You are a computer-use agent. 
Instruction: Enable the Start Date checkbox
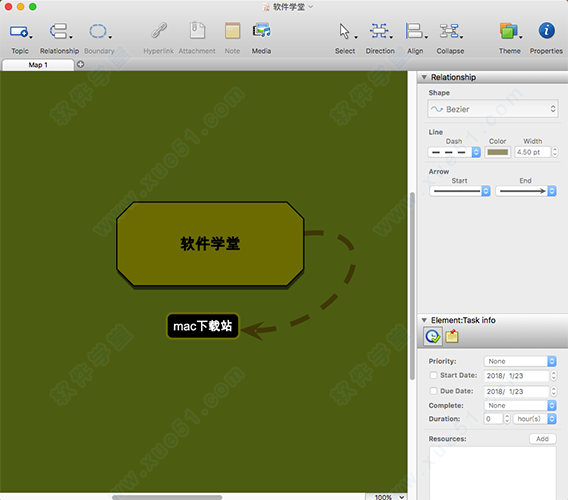click(433, 375)
